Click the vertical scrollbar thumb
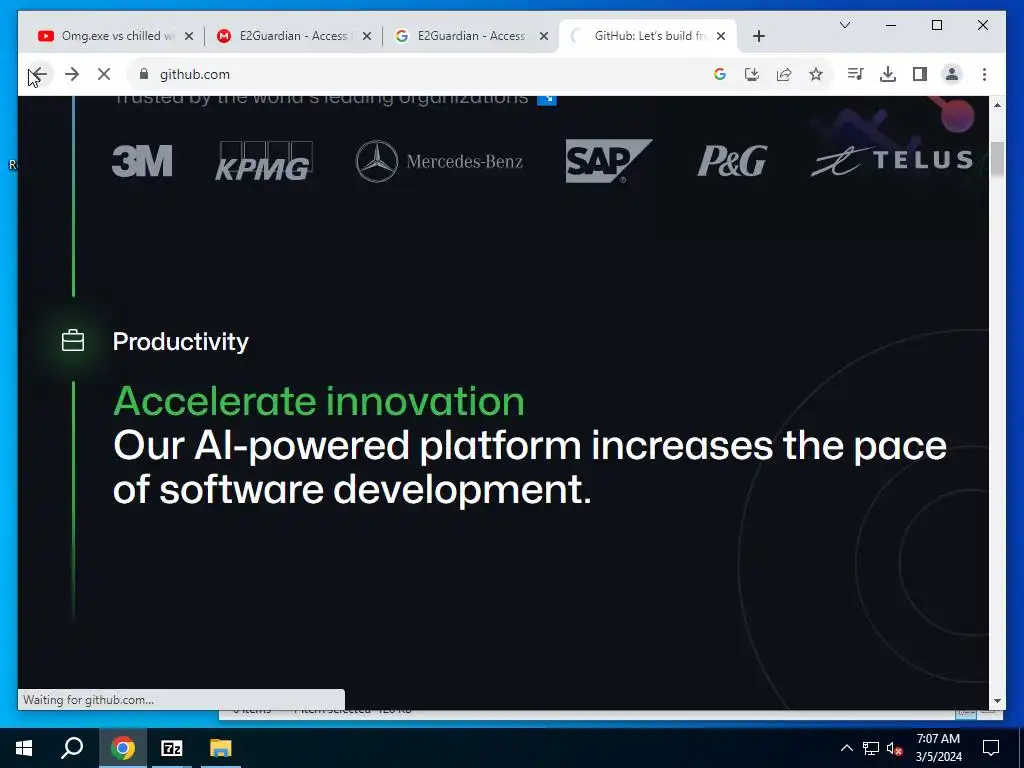This screenshot has height=768, width=1024. pyautogui.click(x=997, y=159)
